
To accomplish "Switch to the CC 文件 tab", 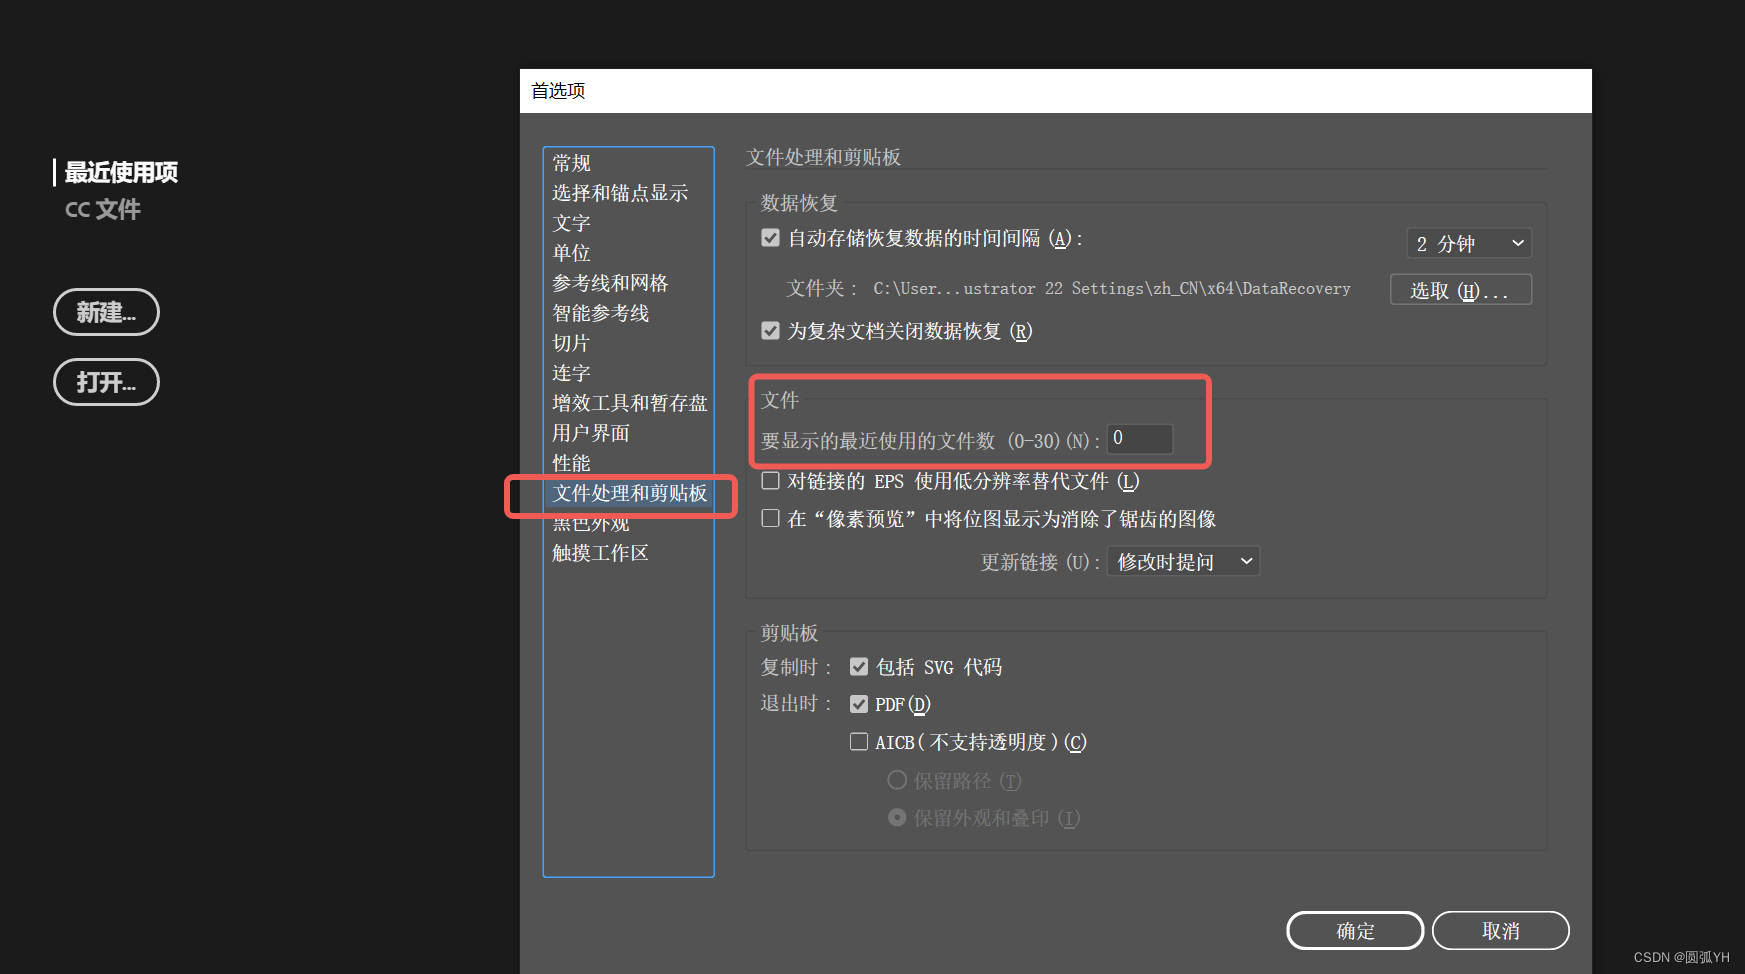I will tap(102, 209).
